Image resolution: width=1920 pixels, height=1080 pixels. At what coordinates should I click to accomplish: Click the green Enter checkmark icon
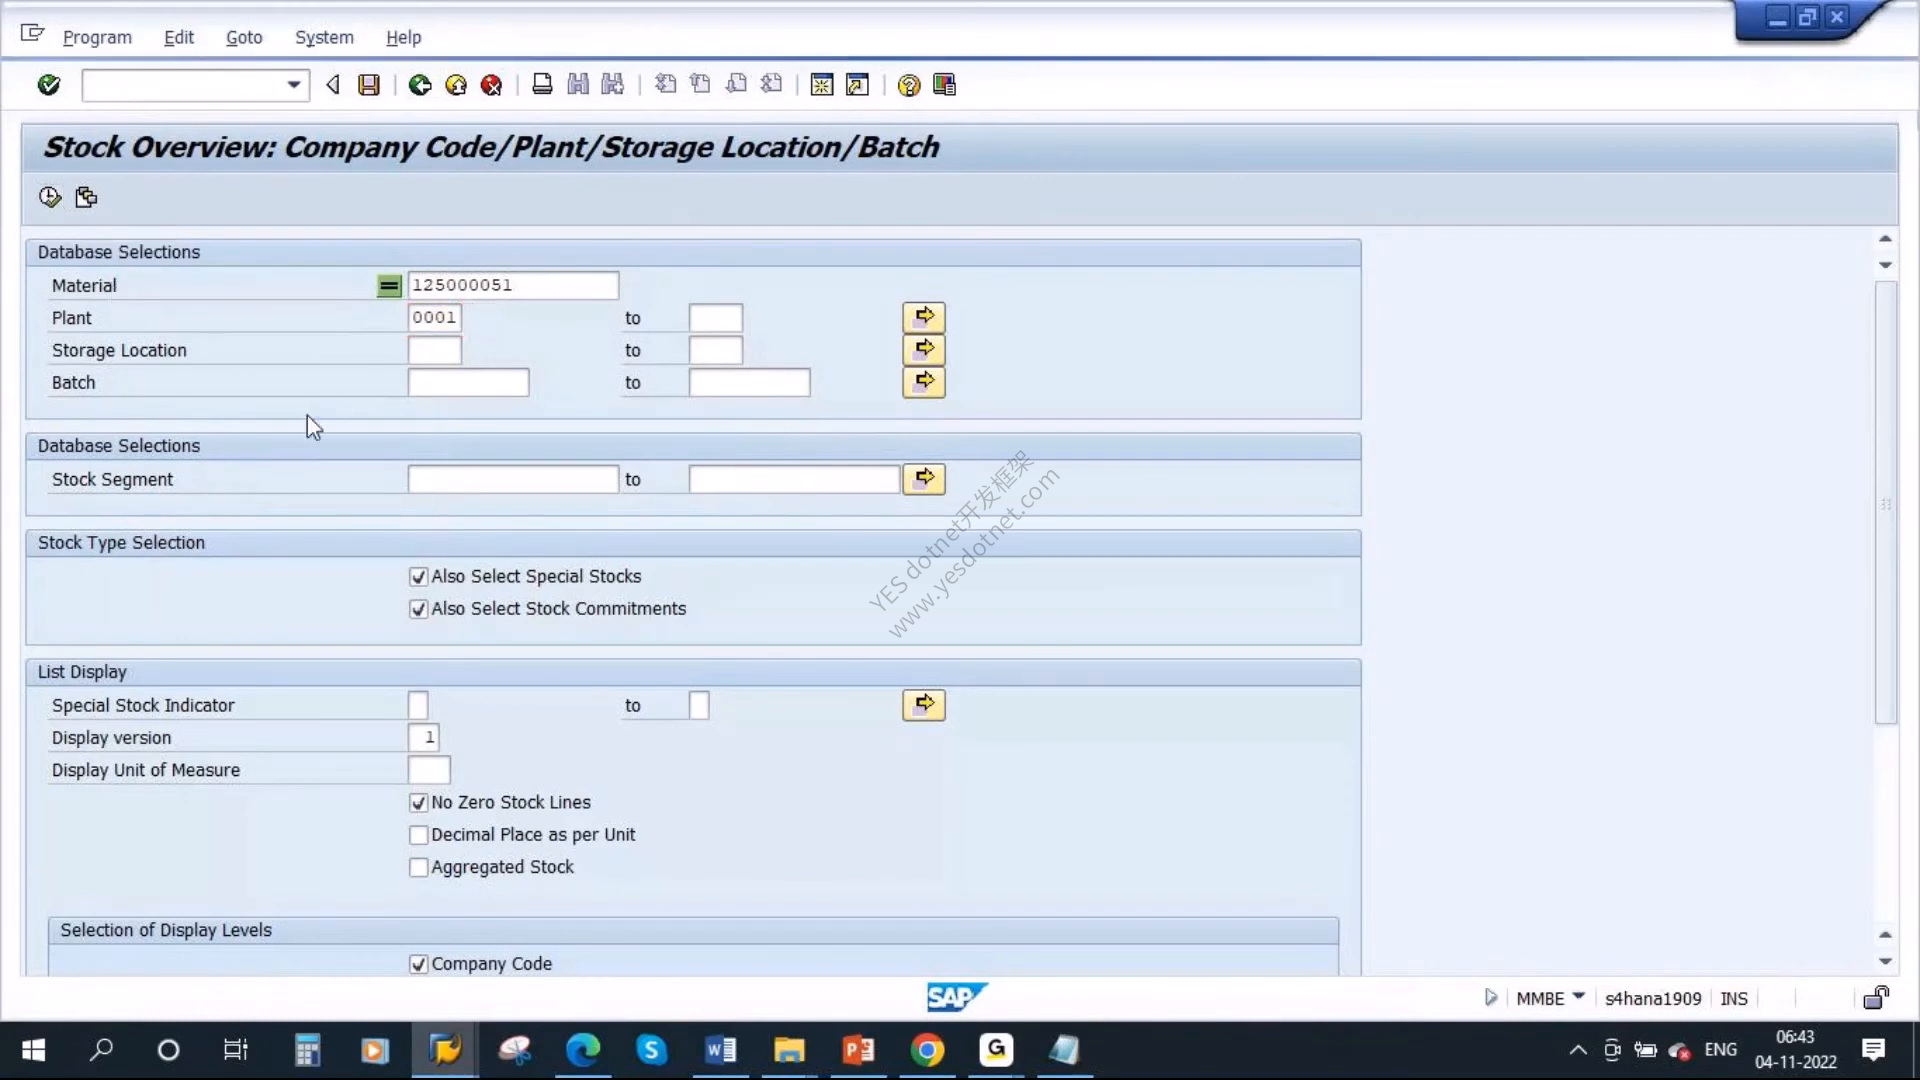click(48, 85)
